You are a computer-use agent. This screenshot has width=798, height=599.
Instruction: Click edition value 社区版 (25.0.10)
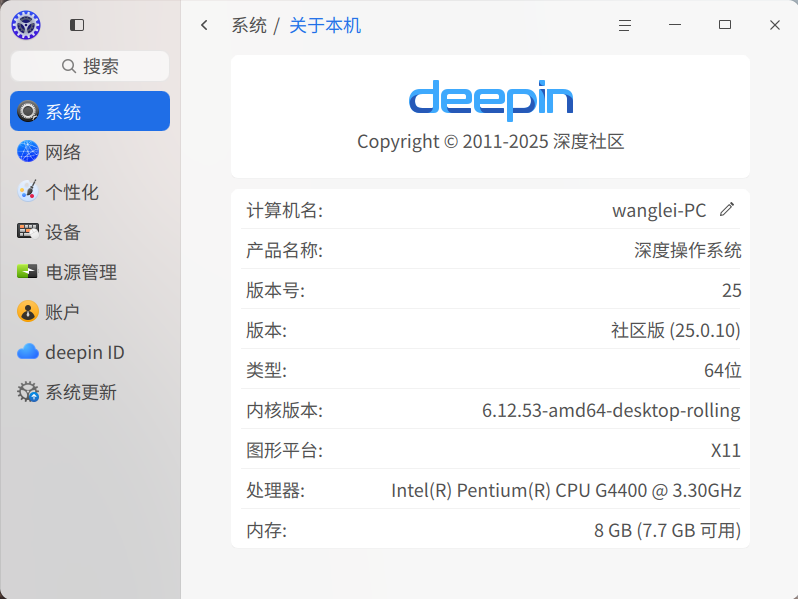pos(676,330)
